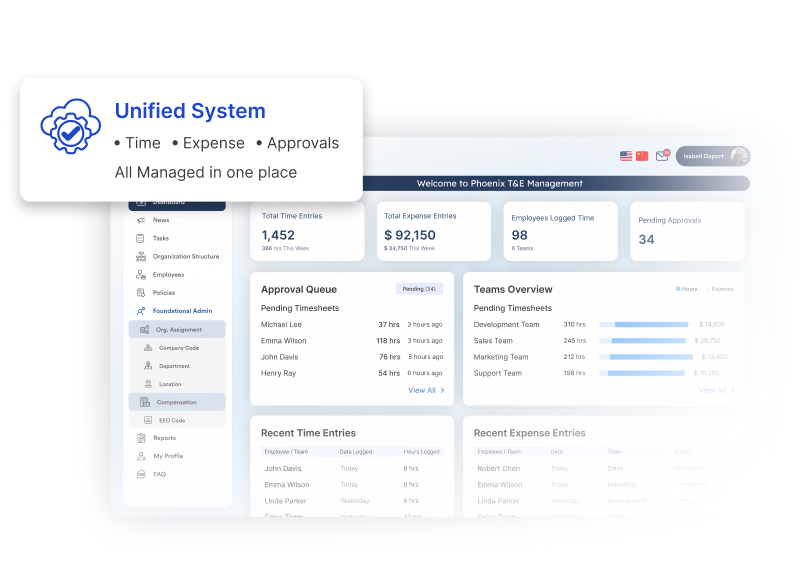Switch language with the US flag
This screenshot has height=561, width=811.
click(x=626, y=156)
